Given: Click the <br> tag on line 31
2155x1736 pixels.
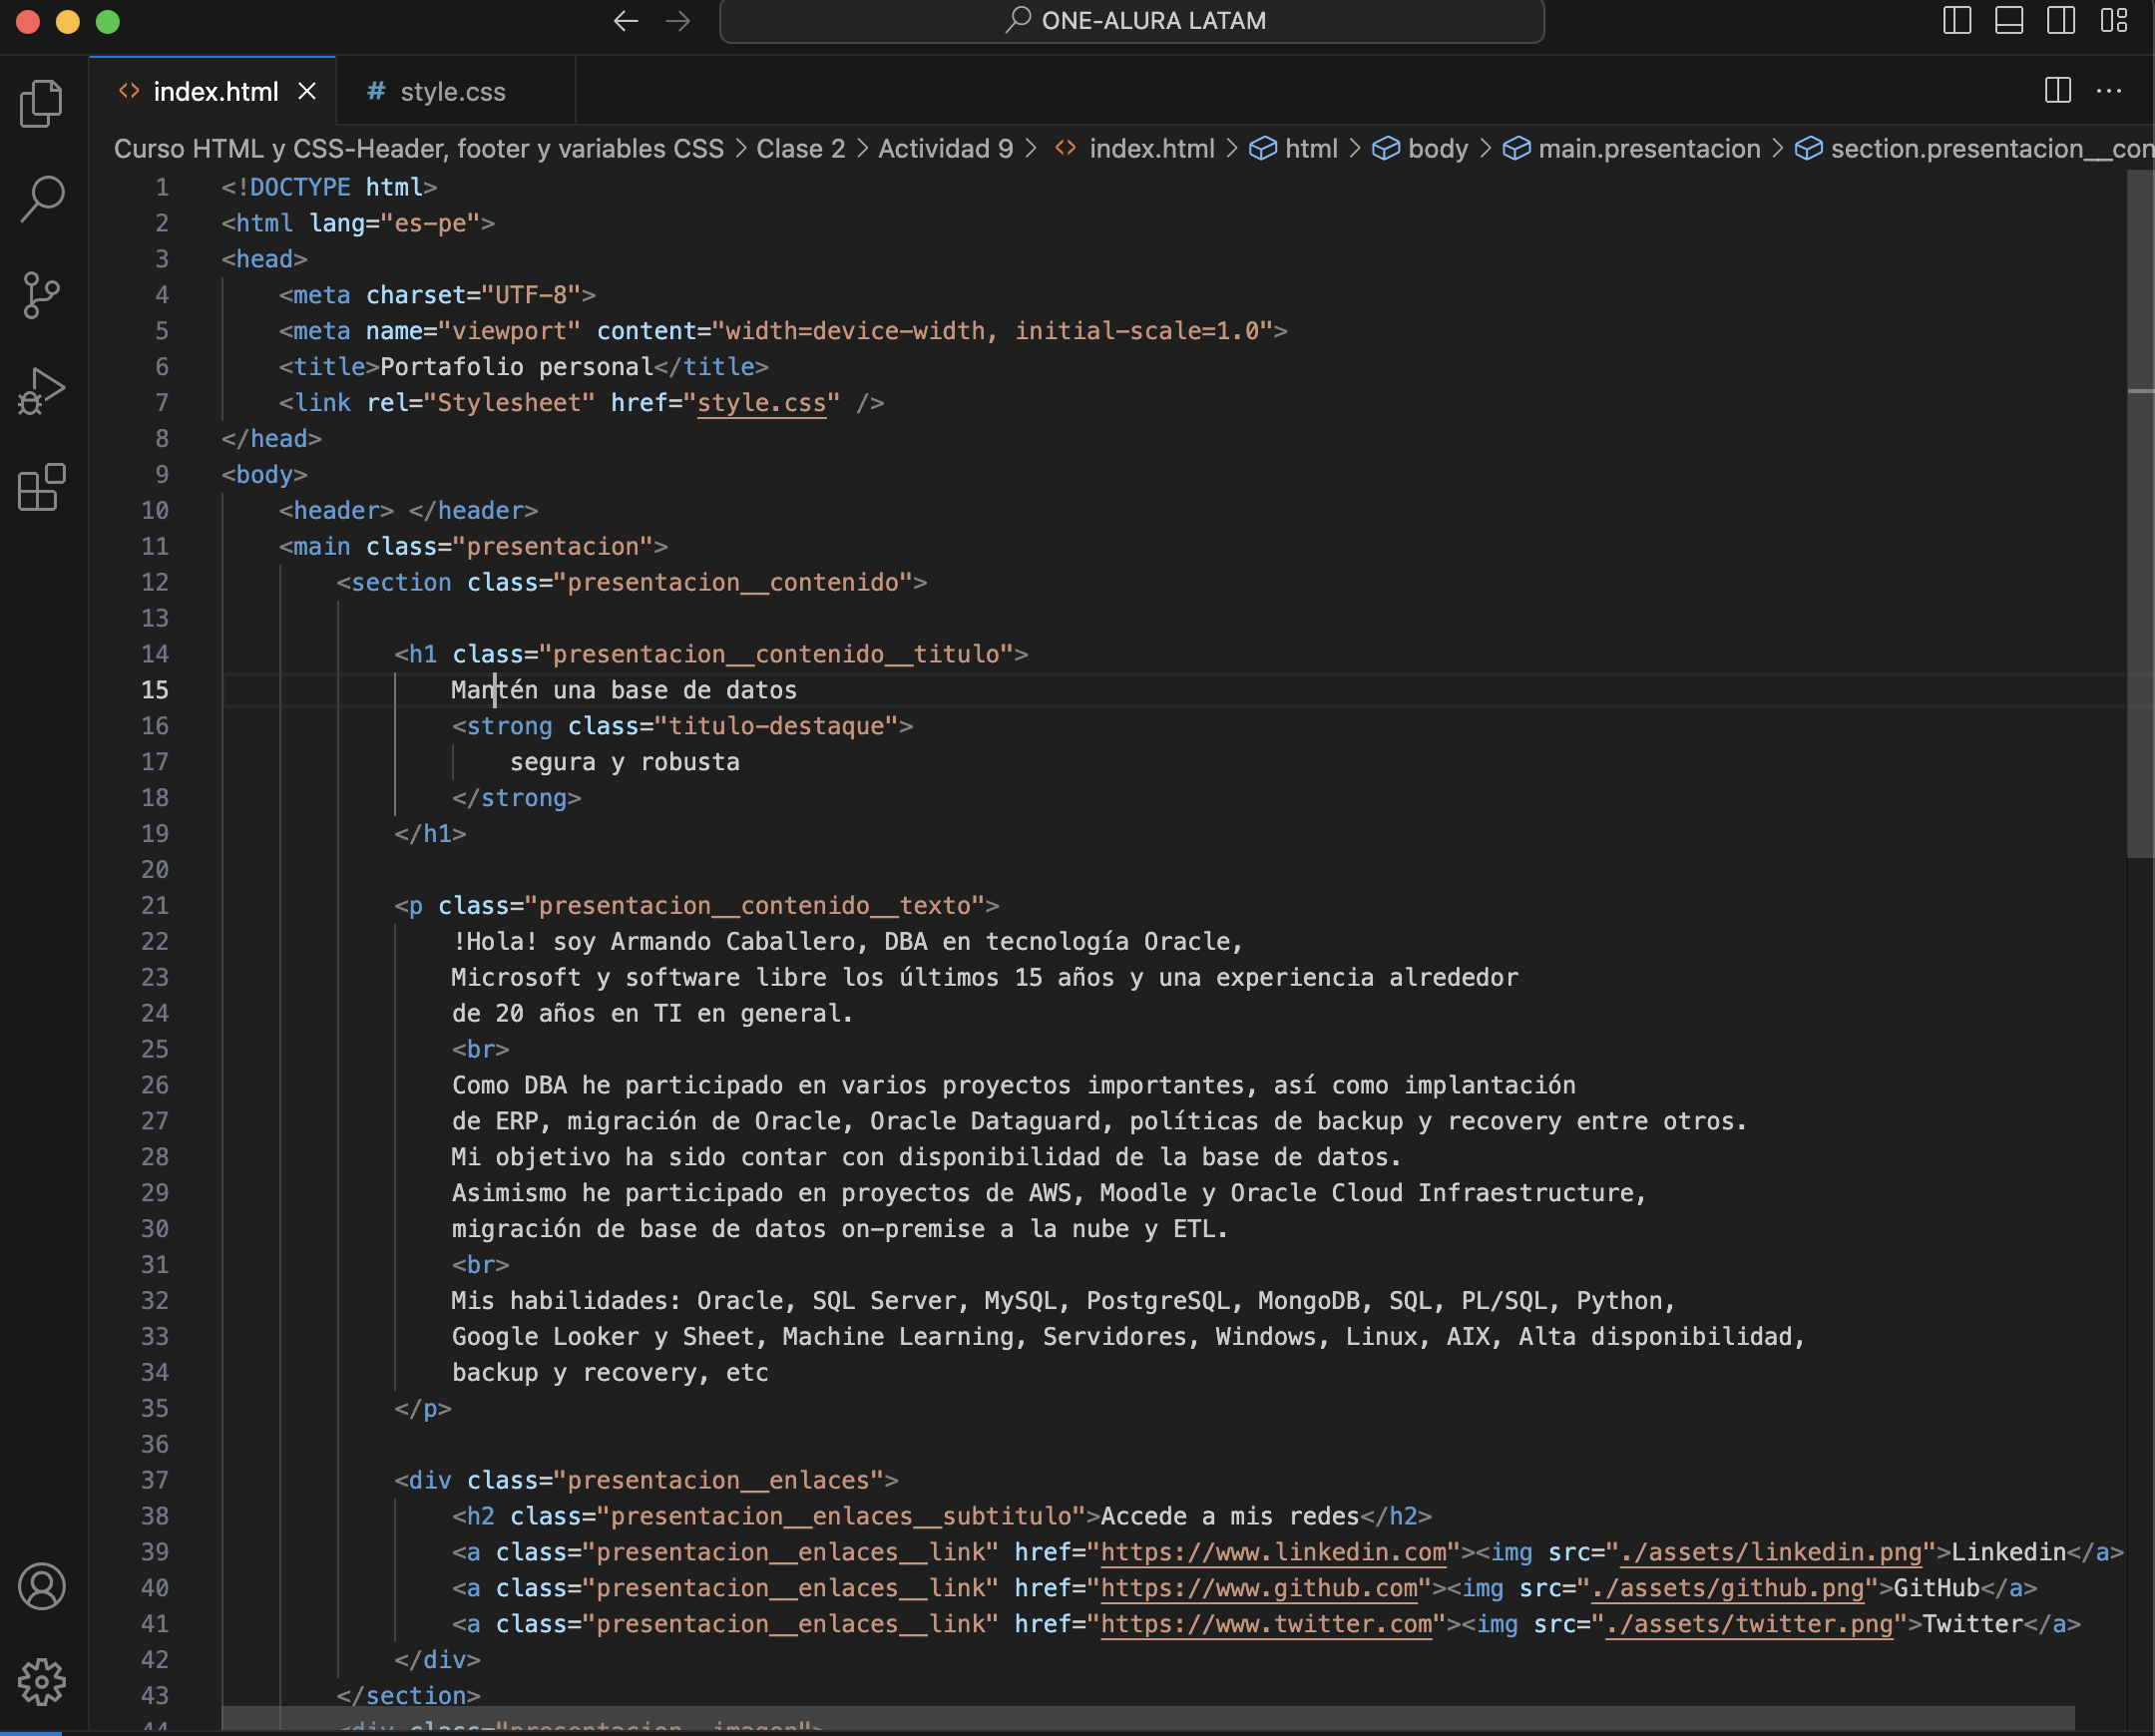Looking at the screenshot, I should click(480, 1265).
